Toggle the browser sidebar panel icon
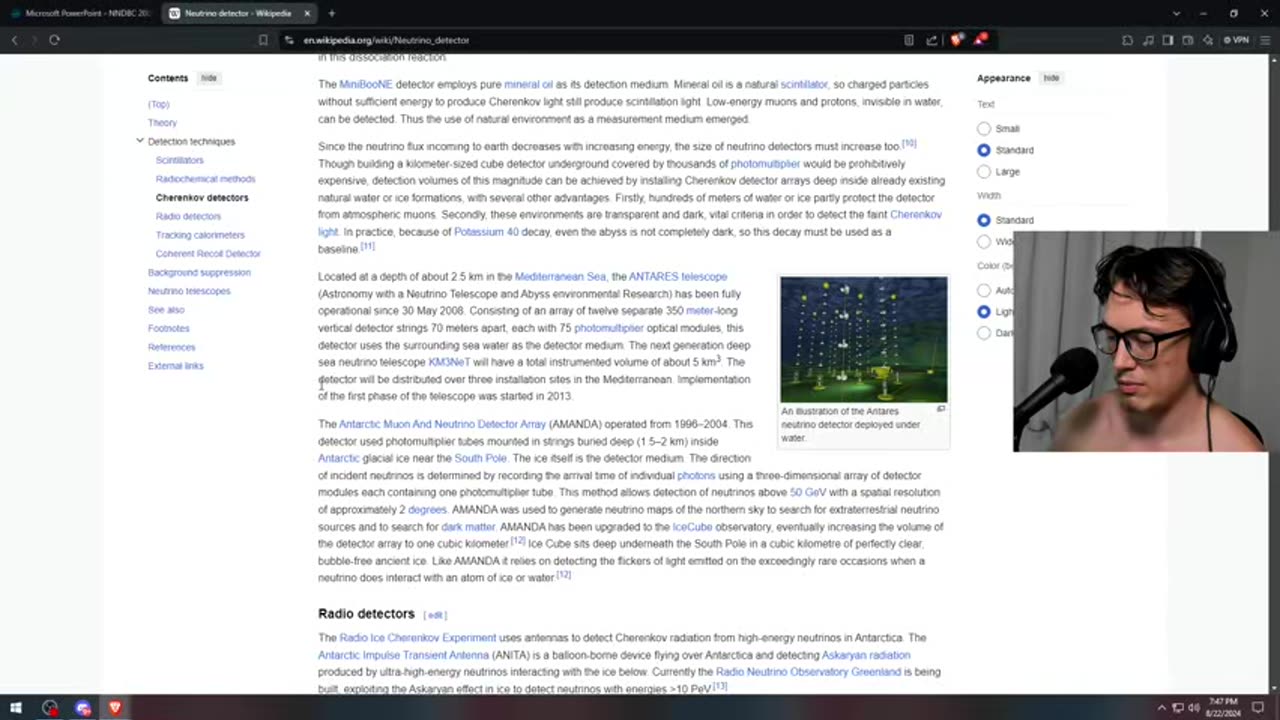1280x720 pixels. pyautogui.click(x=1167, y=40)
